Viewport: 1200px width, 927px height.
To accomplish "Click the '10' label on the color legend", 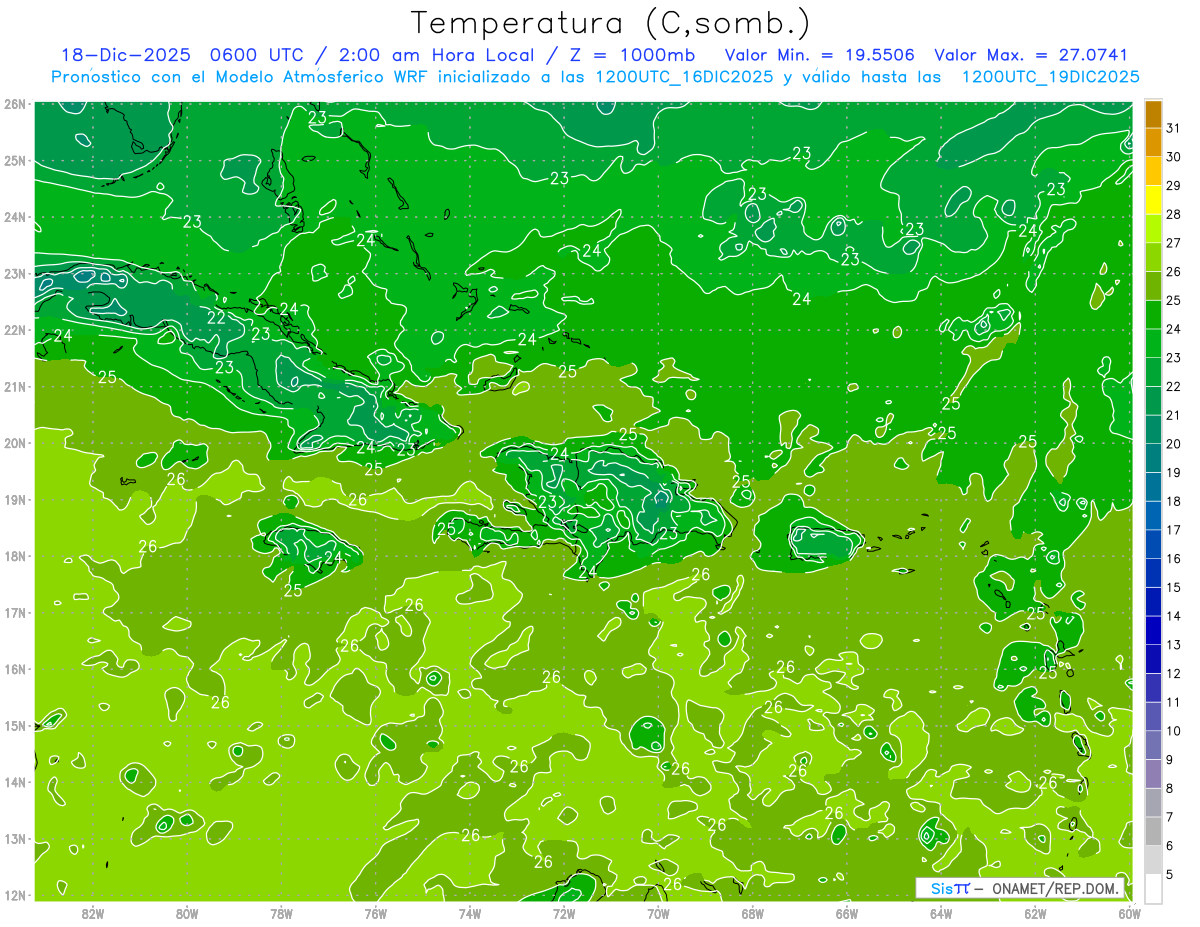I will 1174,731.
